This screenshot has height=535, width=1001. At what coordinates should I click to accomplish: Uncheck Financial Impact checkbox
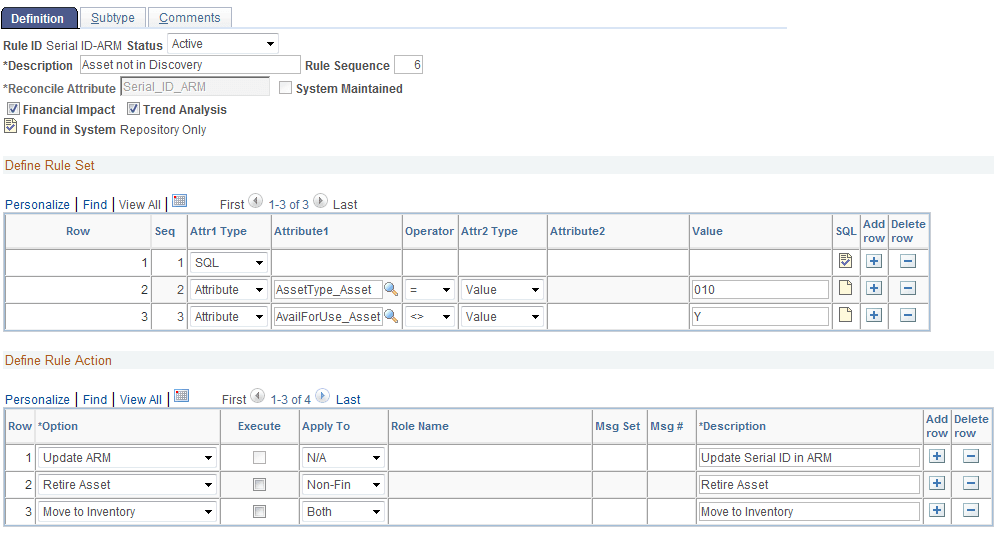pyautogui.click(x=13, y=109)
